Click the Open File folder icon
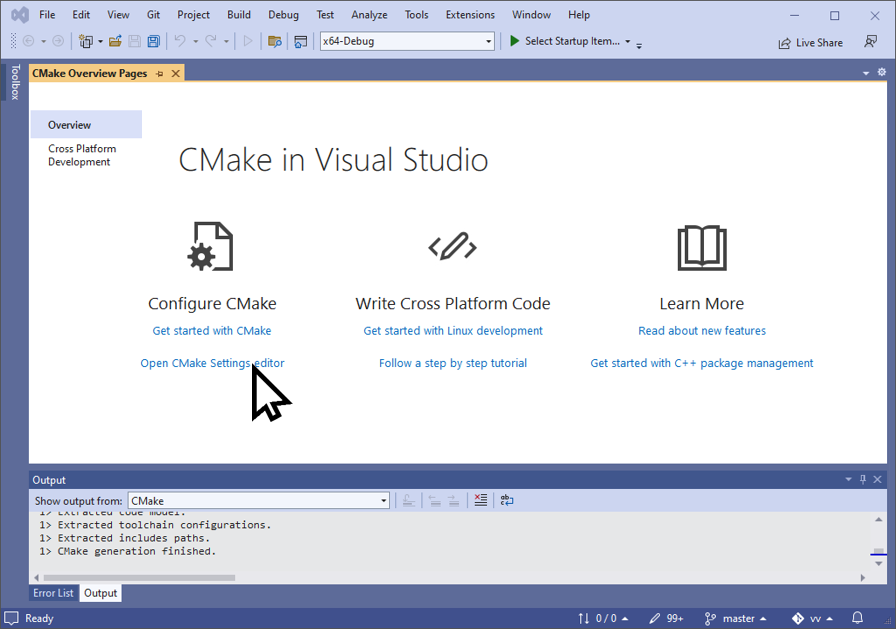This screenshot has width=896, height=629. [x=115, y=41]
